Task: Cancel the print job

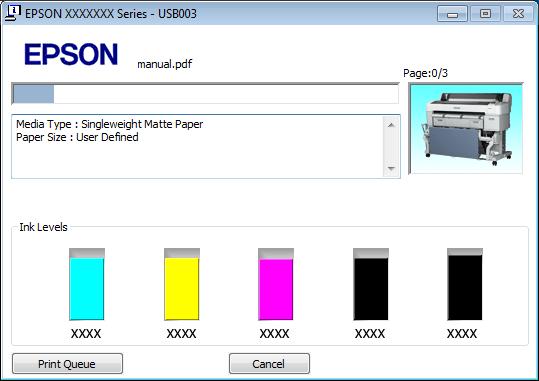Action: [269, 363]
